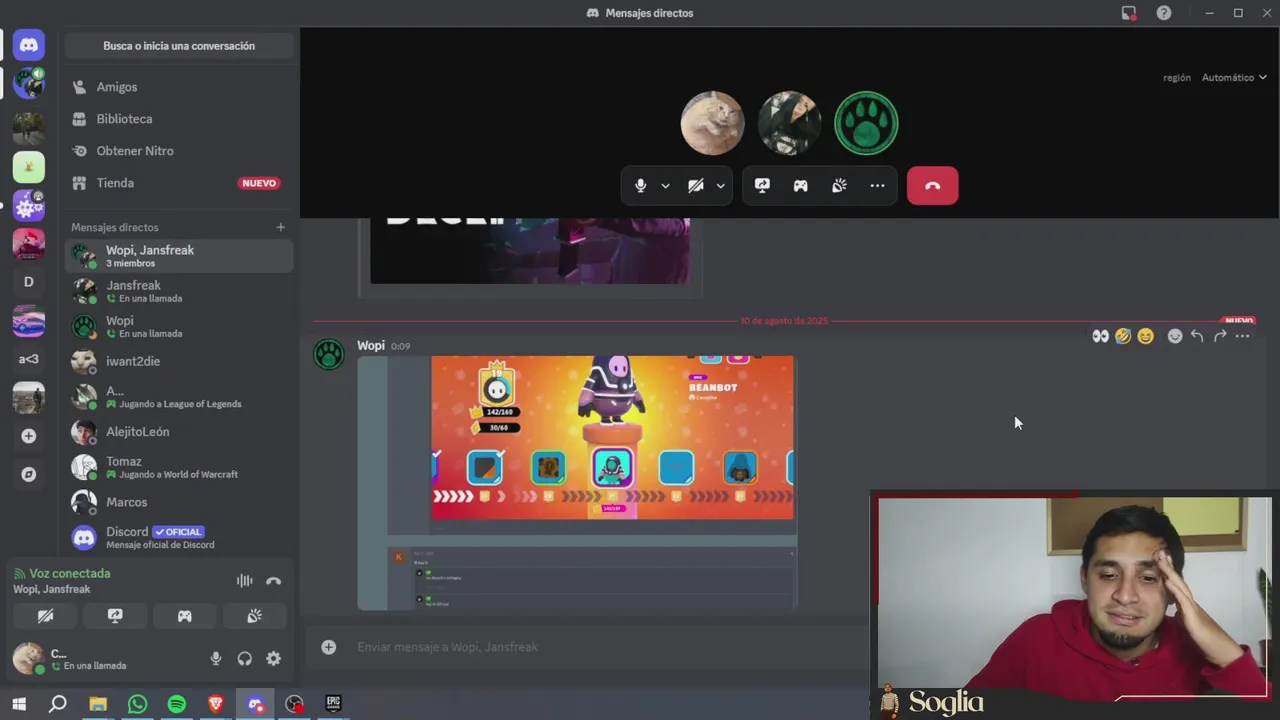1280x720 pixels.
Task: Open noise suppression icon in voice panel
Action: (244, 581)
